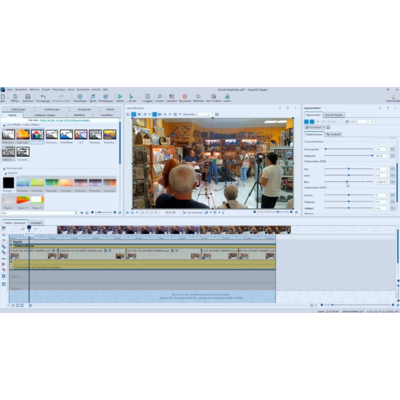The image size is (400, 400).
Task: Click the Speichern save icon
Action: (28, 97)
